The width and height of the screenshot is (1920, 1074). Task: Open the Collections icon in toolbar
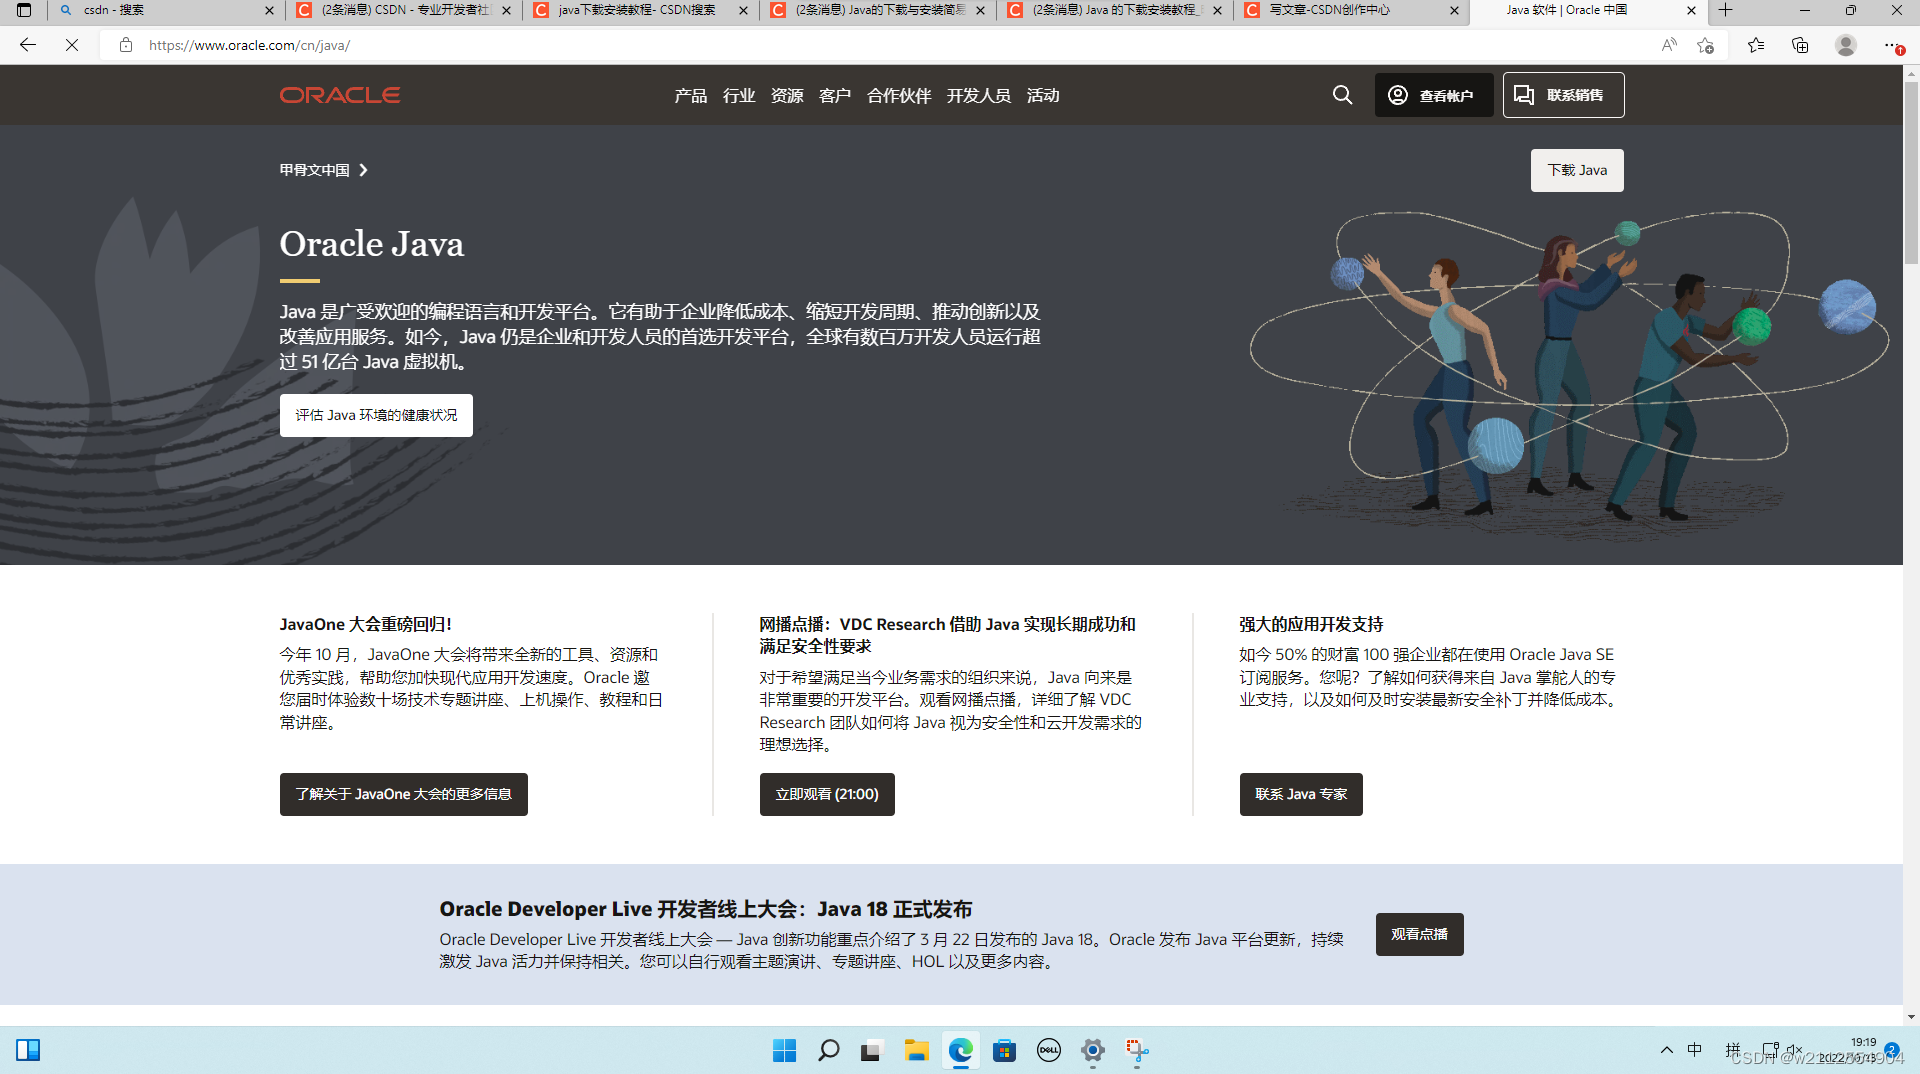click(x=1800, y=45)
